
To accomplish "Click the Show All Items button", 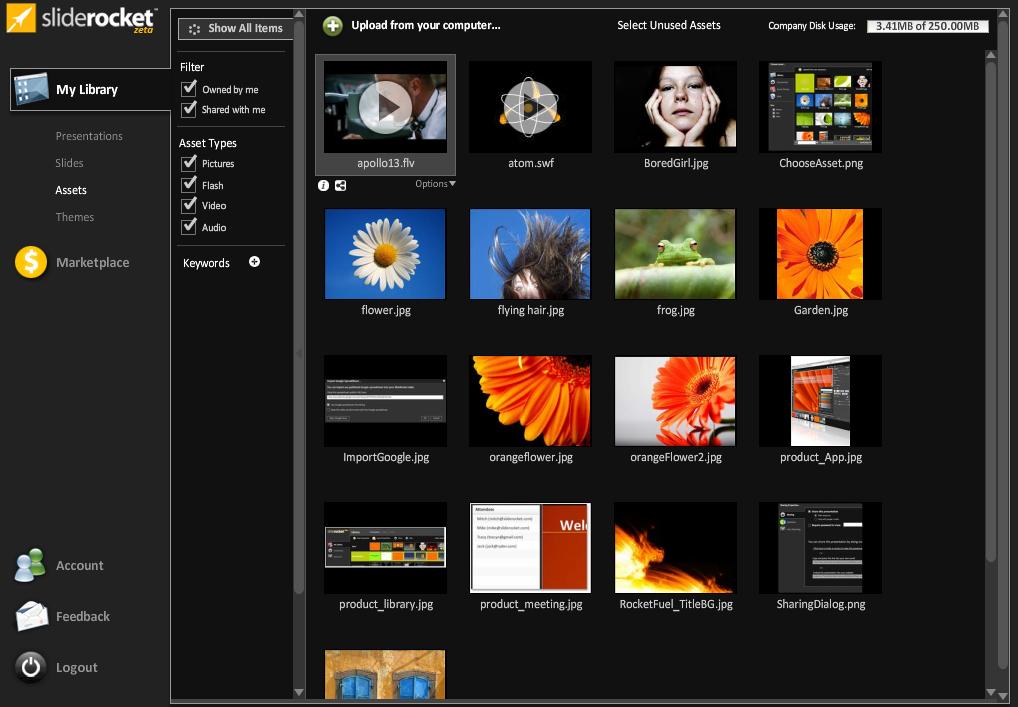I will (236, 29).
